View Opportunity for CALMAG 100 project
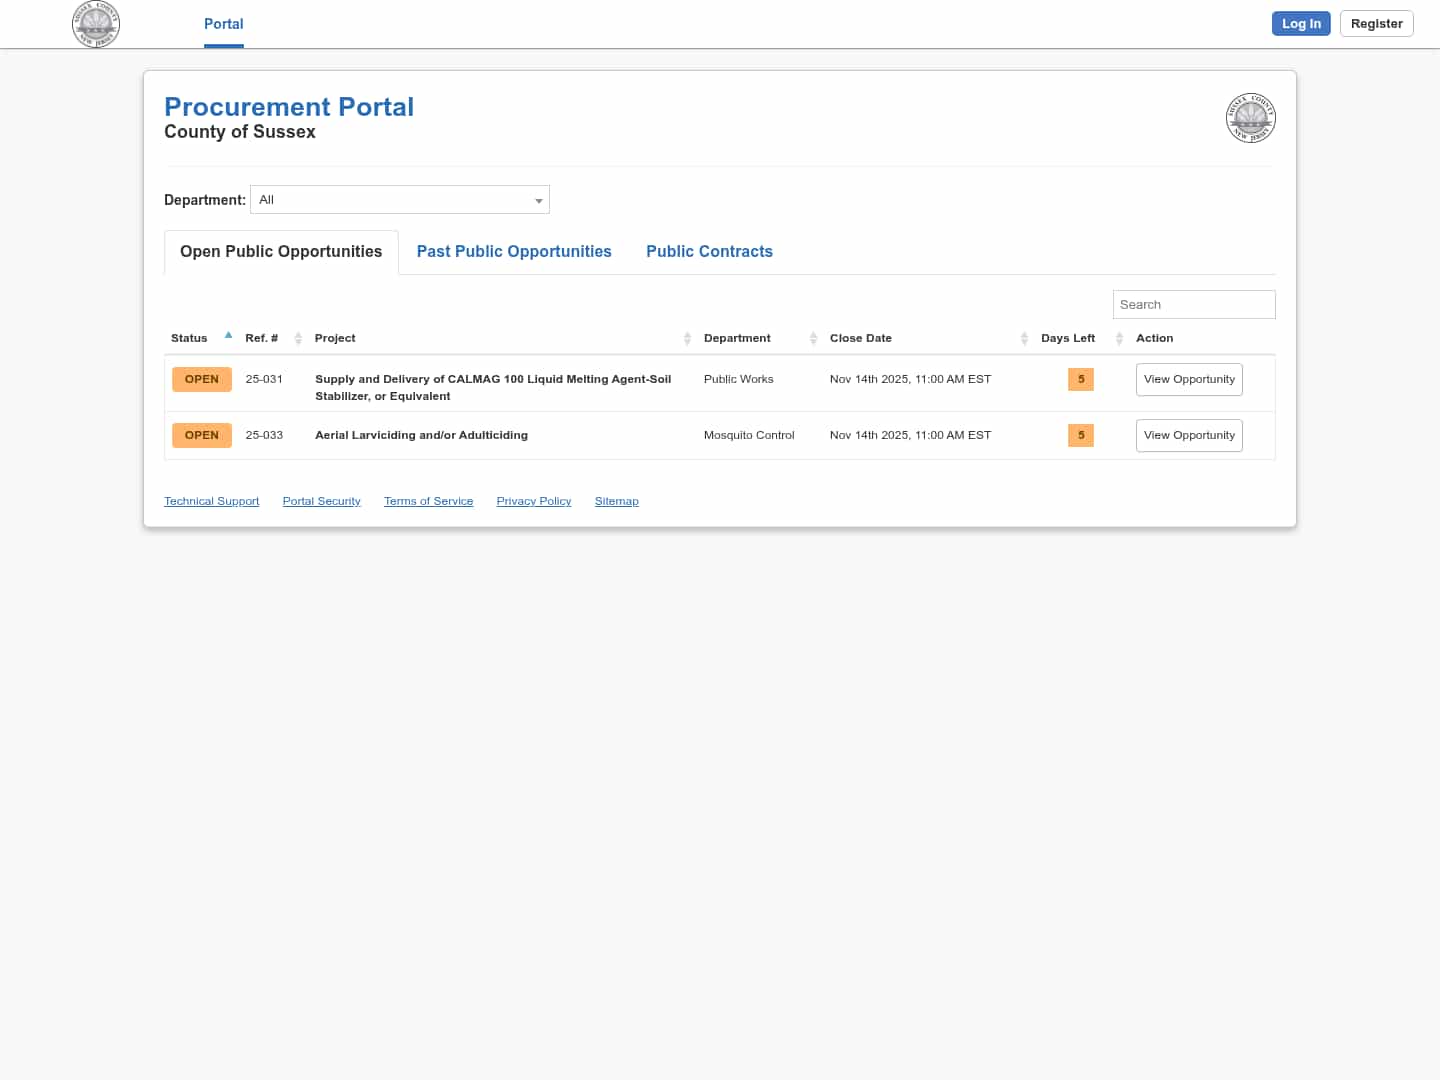1440x1080 pixels. click(x=1189, y=380)
